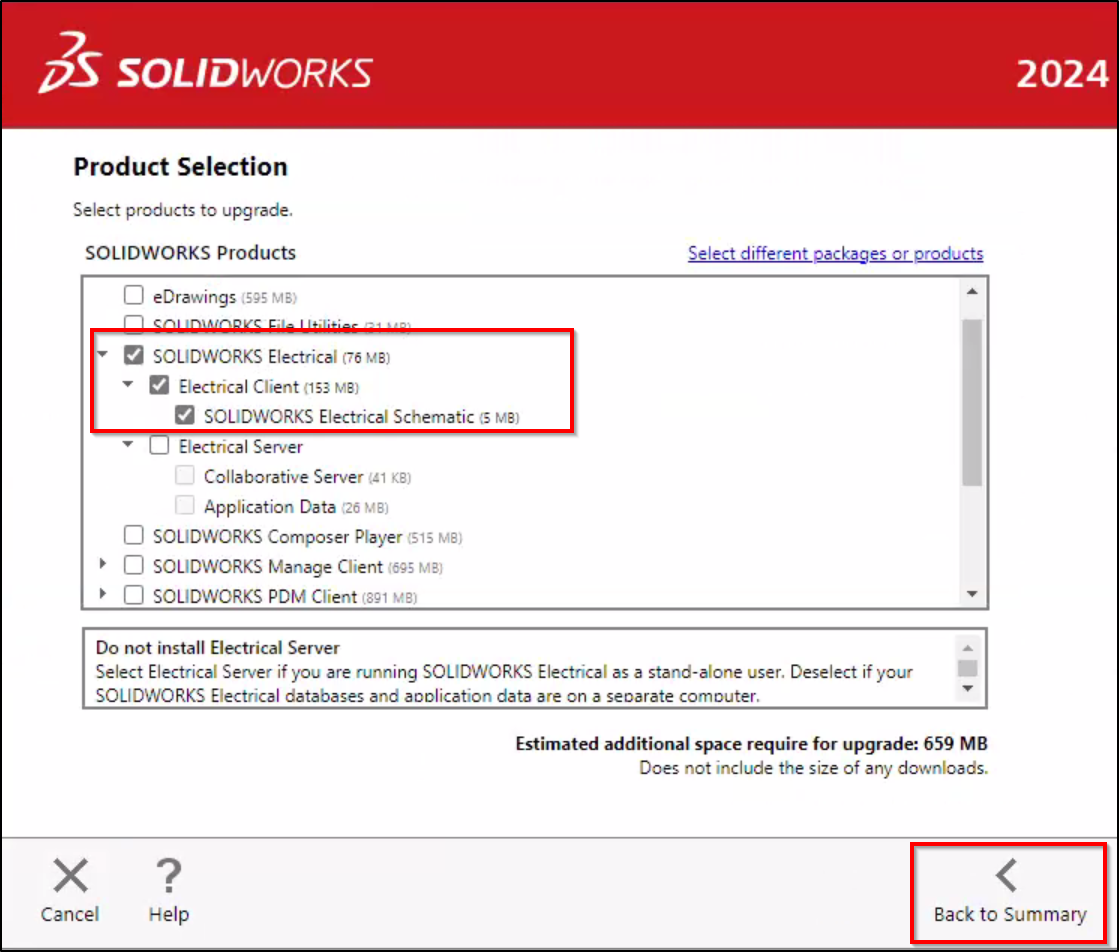Enable the Electrical Server checkbox
Viewport: 1119px width, 952px height.
pyautogui.click(x=159, y=445)
